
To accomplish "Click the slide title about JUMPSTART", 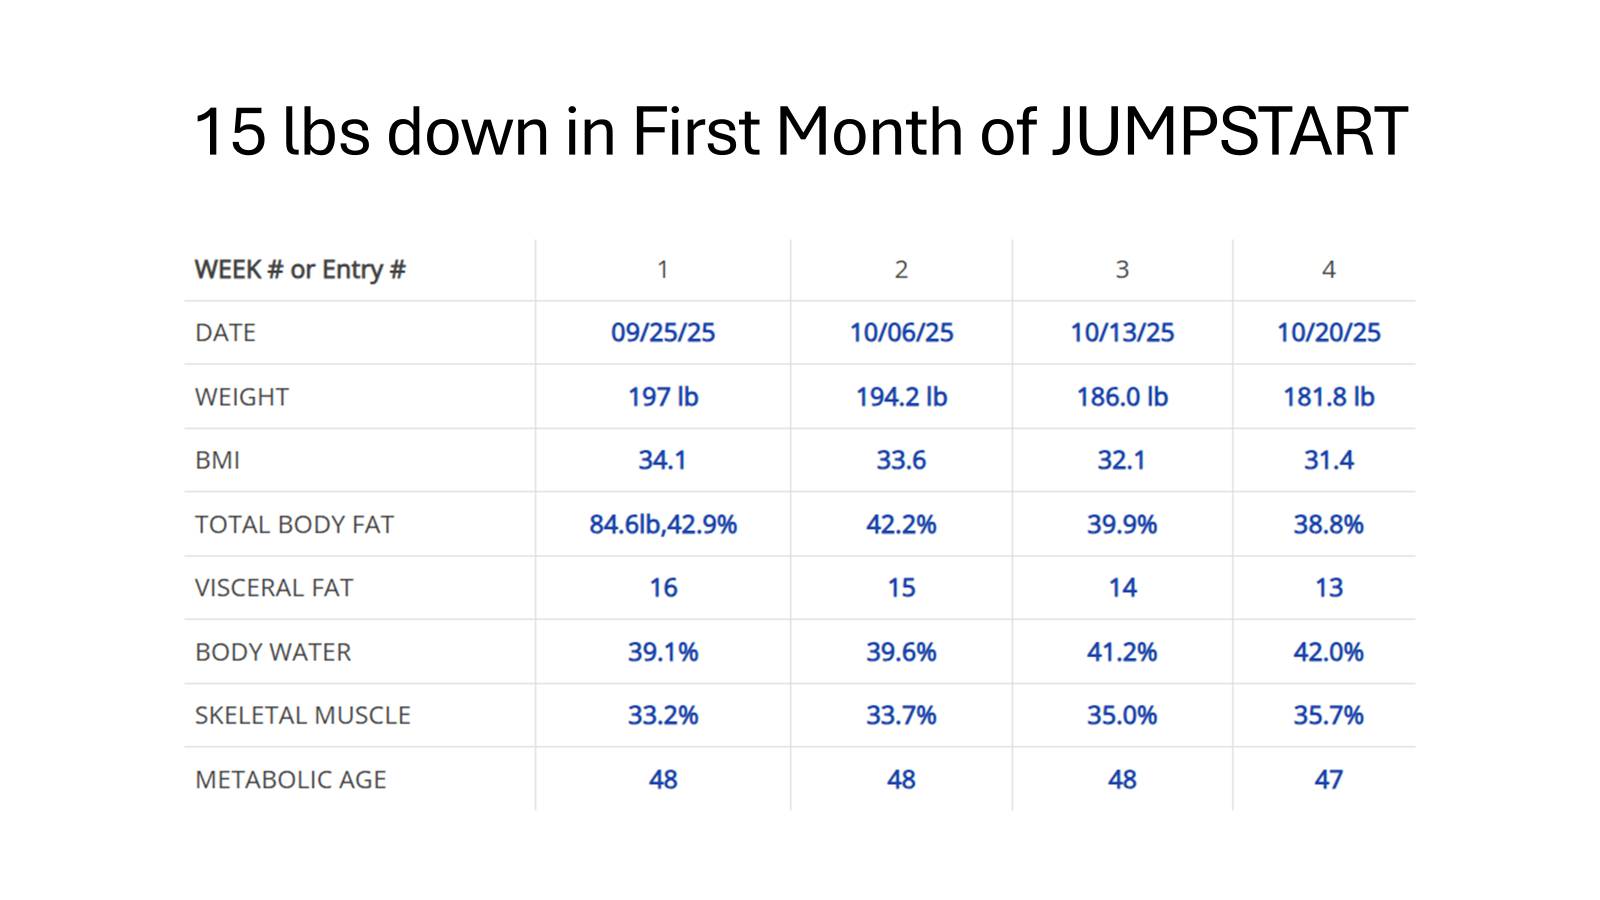I will 800,132.
